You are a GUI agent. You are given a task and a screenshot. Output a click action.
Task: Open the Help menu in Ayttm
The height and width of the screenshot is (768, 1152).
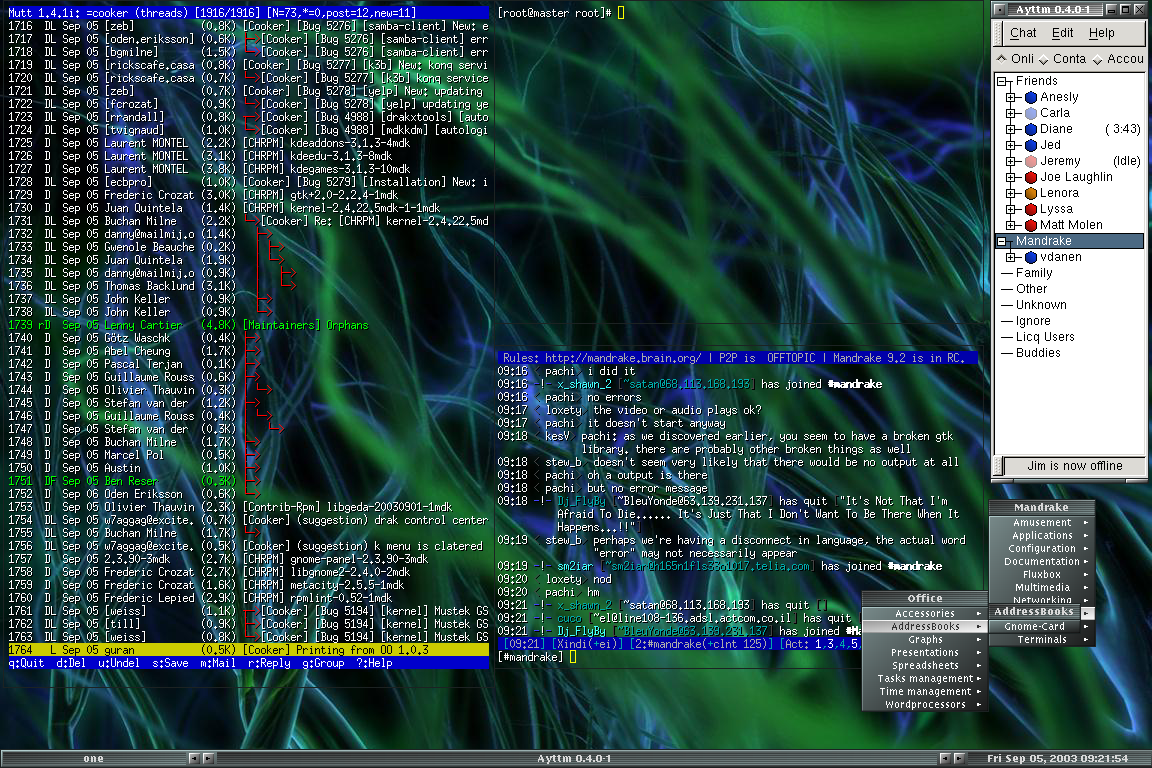point(1101,33)
